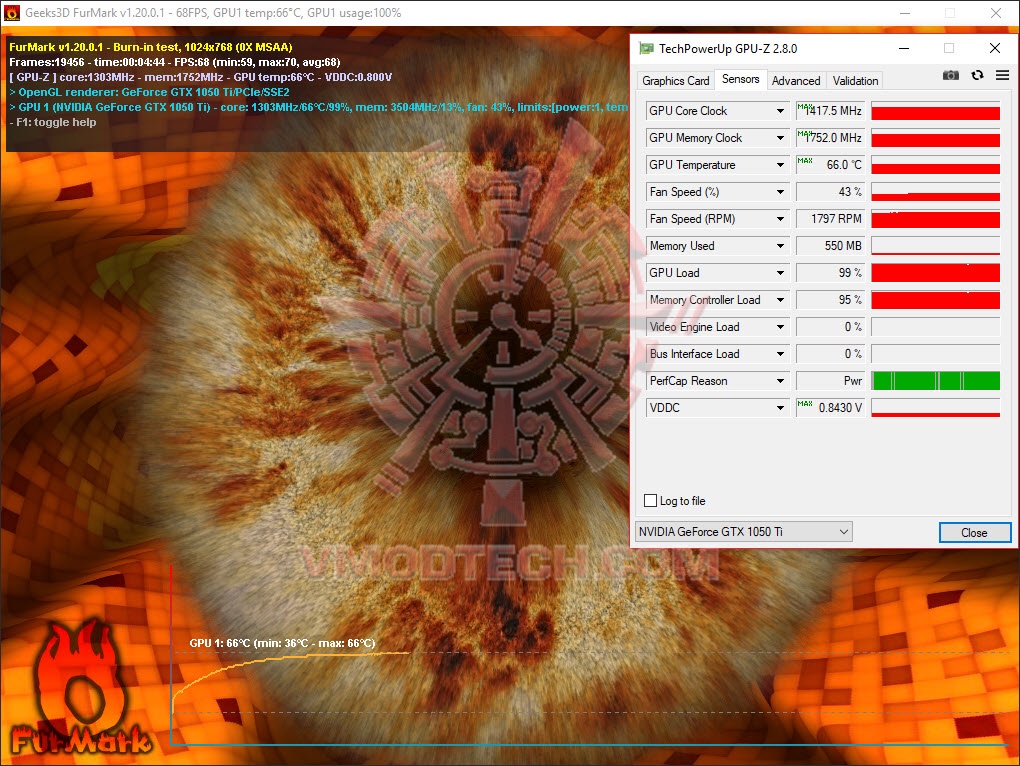Expand the Video Engine Load dropdown
Image resolution: width=1020 pixels, height=766 pixels.
click(780, 327)
